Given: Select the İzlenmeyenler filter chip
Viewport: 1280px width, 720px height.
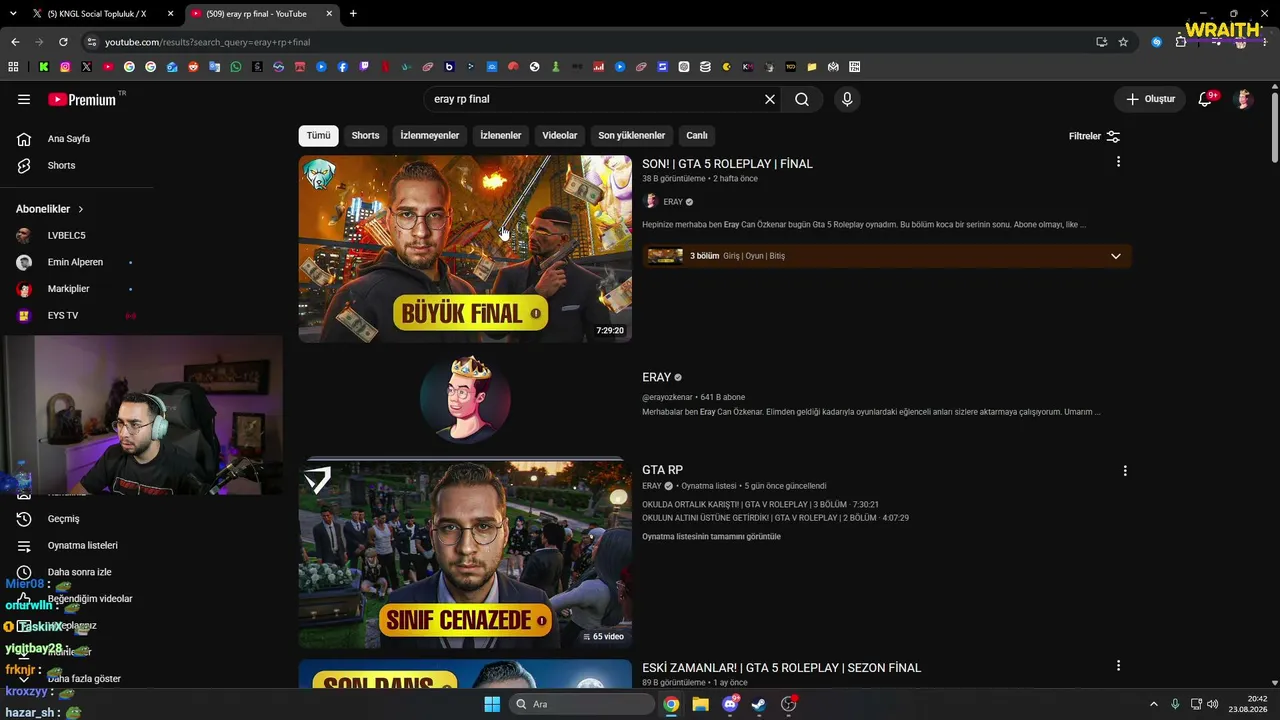Looking at the screenshot, I should (430, 136).
